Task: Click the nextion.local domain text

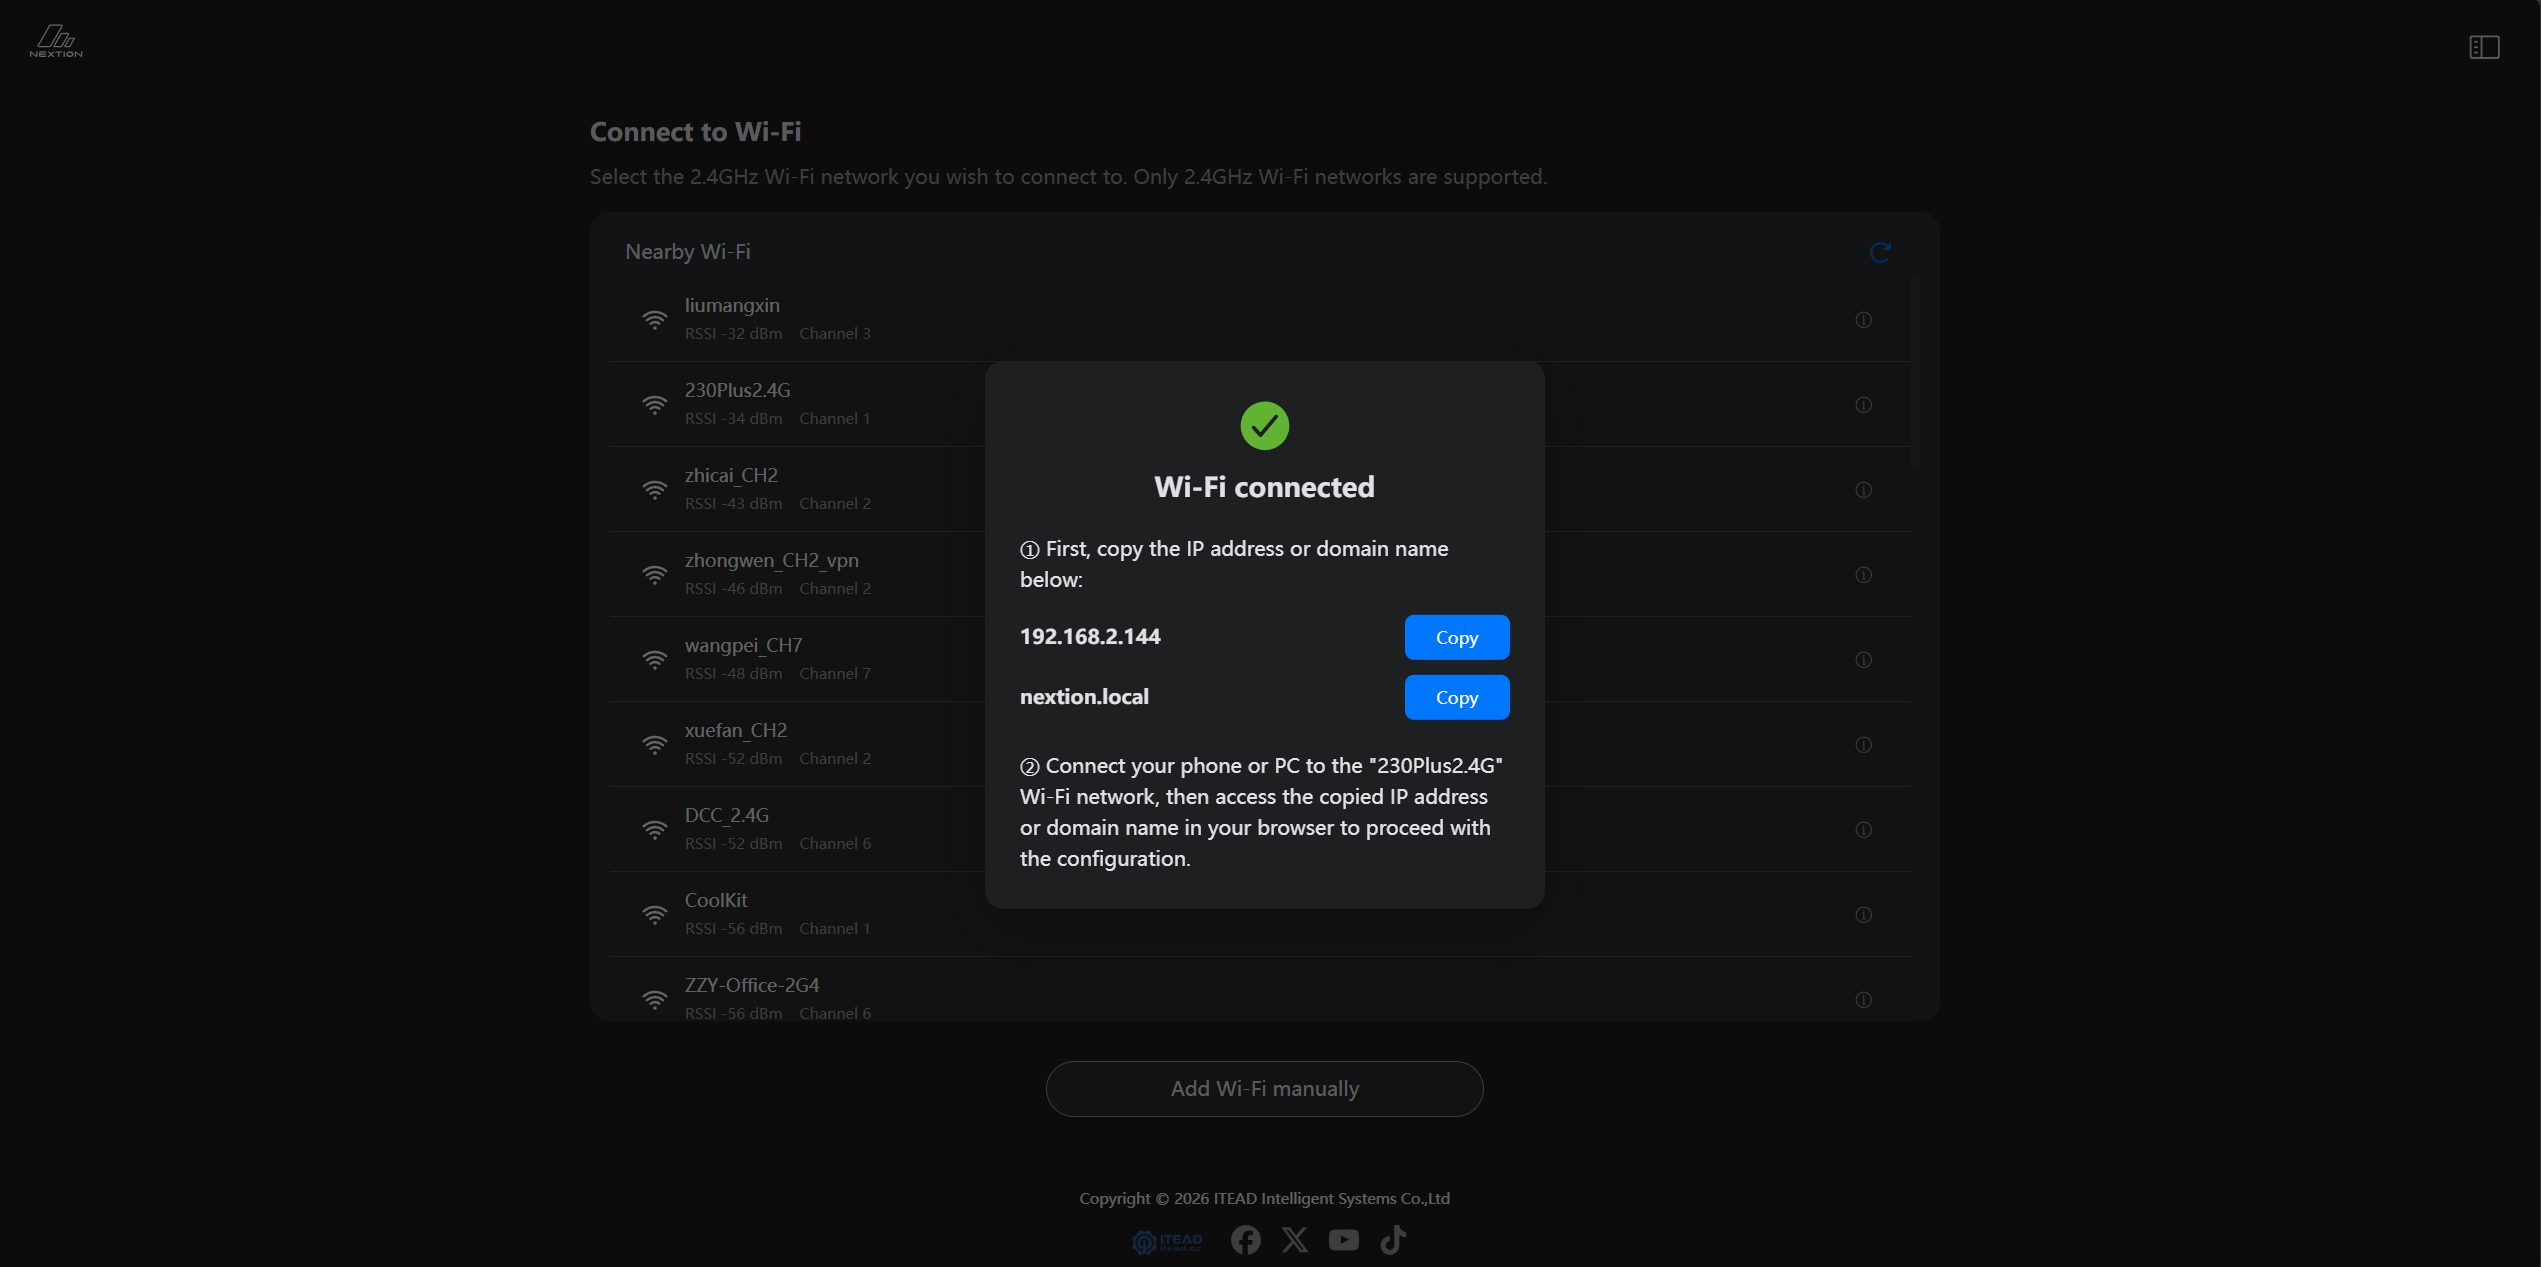Action: pos(1084,697)
